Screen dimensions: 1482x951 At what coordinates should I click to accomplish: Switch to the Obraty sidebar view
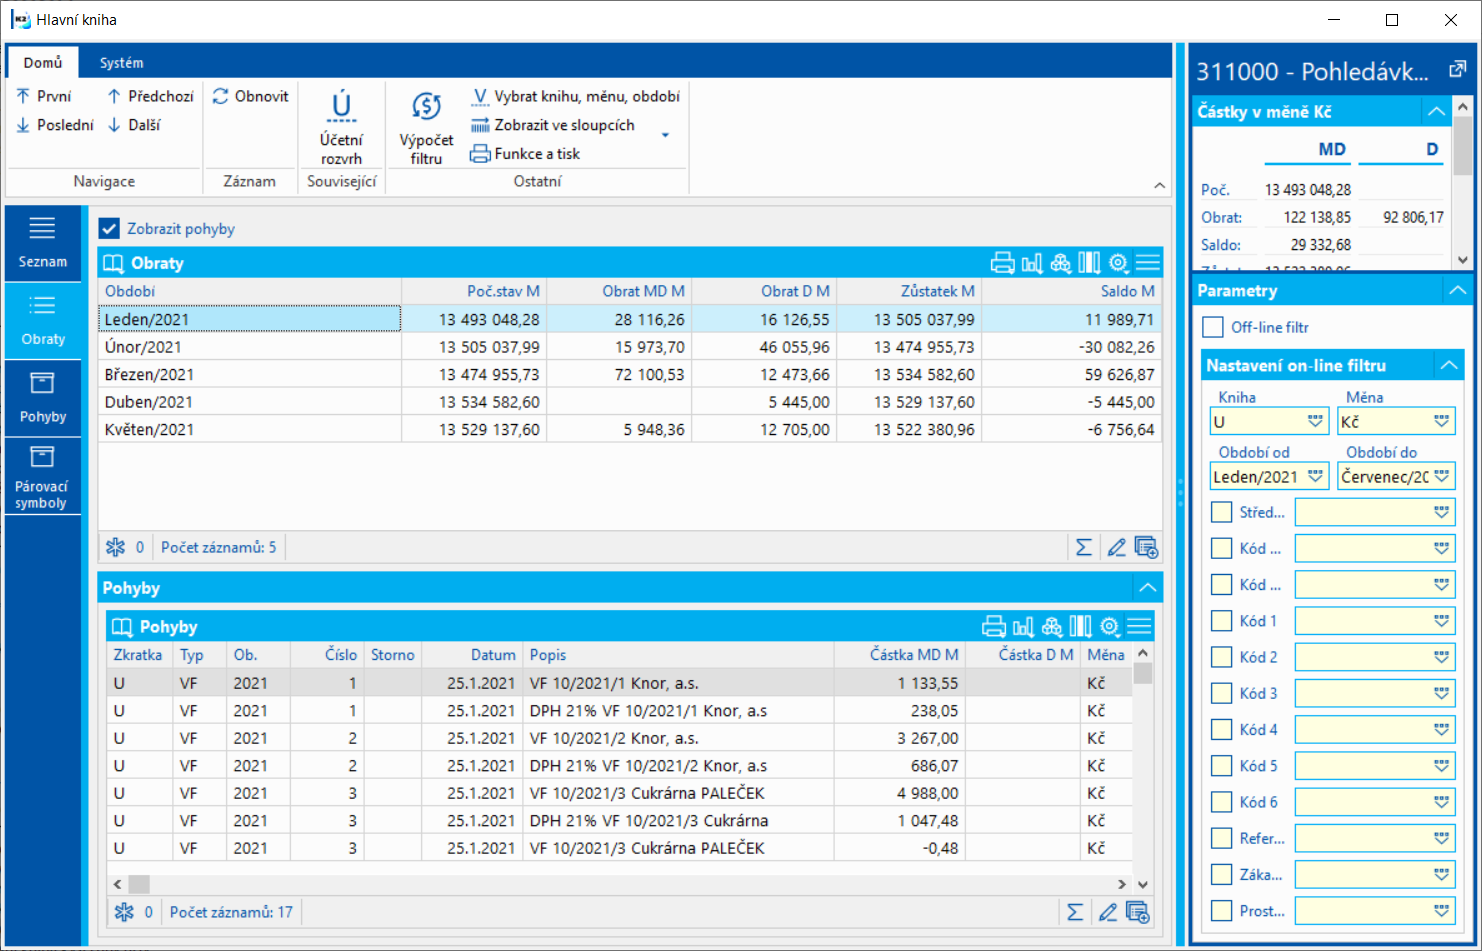tap(43, 321)
